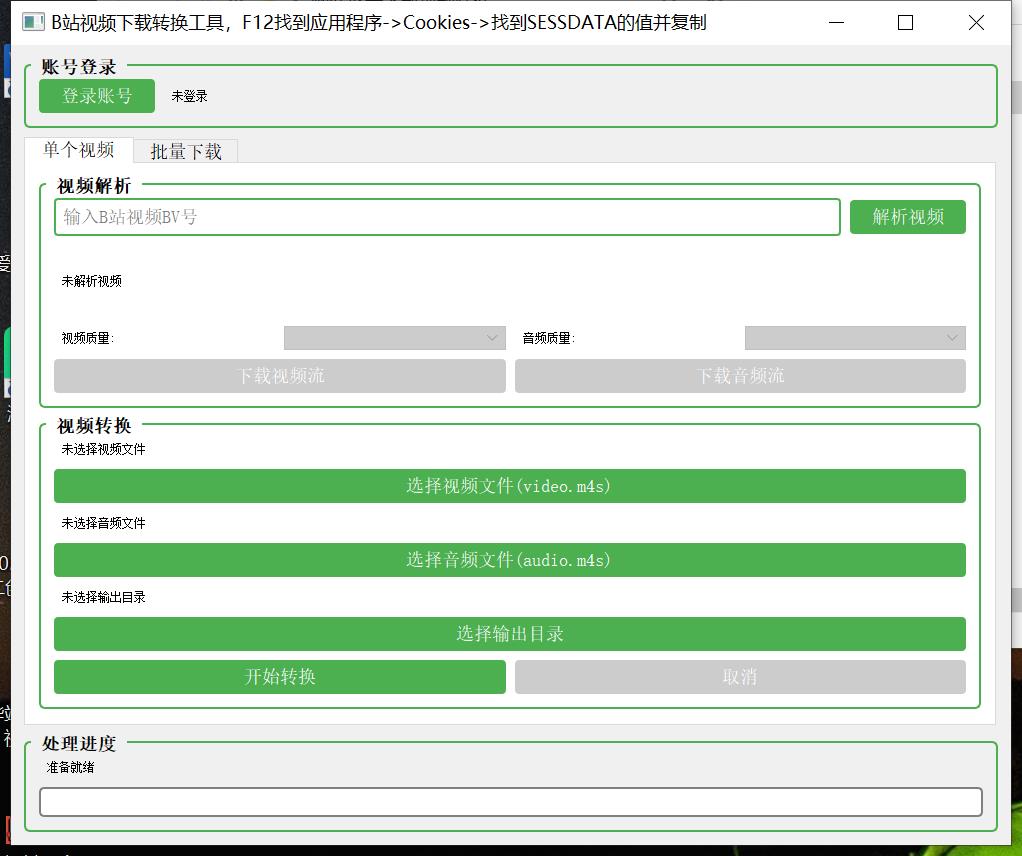Image resolution: width=1022 pixels, height=856 pixels.
Task: Click the 音频质量: label
Action: click(548, 338)
